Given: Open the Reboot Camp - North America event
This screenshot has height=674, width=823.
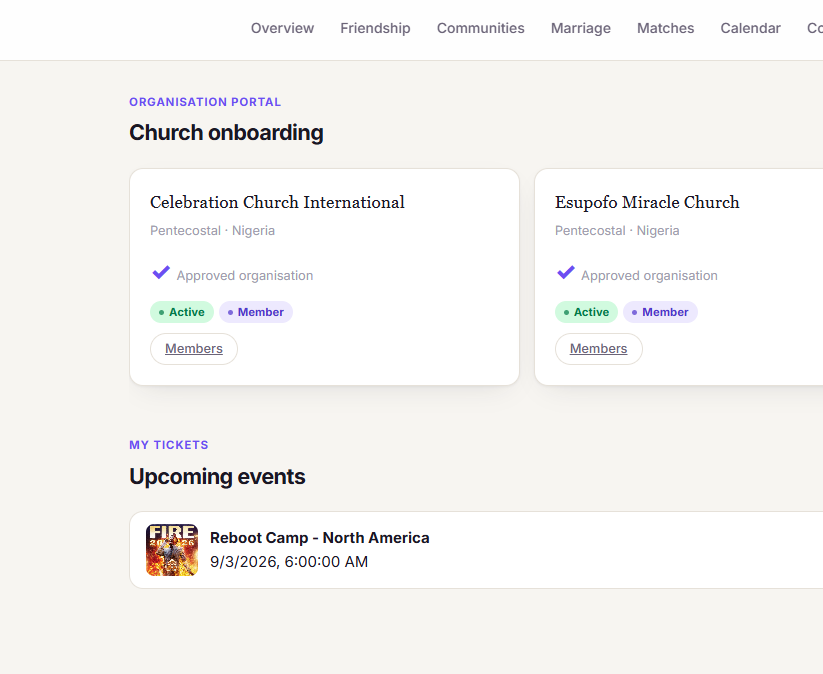Looking at the screenshot, I should click(320, 538).
